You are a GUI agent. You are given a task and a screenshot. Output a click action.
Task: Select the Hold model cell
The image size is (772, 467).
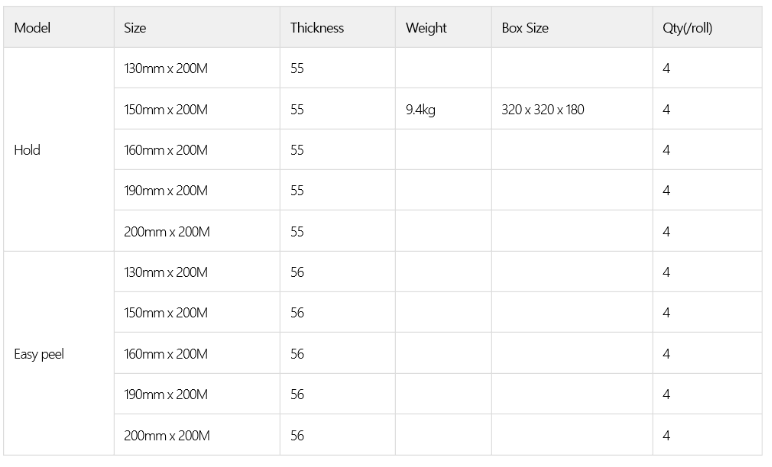[x=27, y=150]
